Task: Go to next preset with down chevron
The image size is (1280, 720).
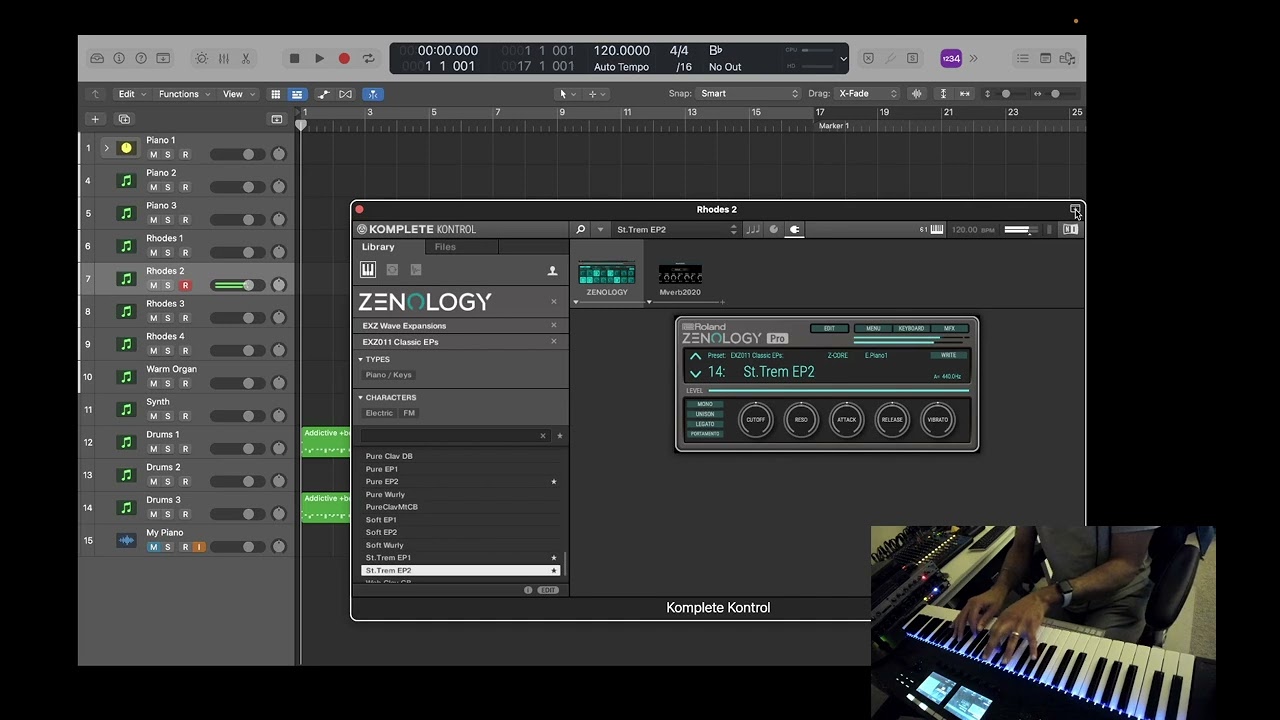Action: tap(695, 373)
